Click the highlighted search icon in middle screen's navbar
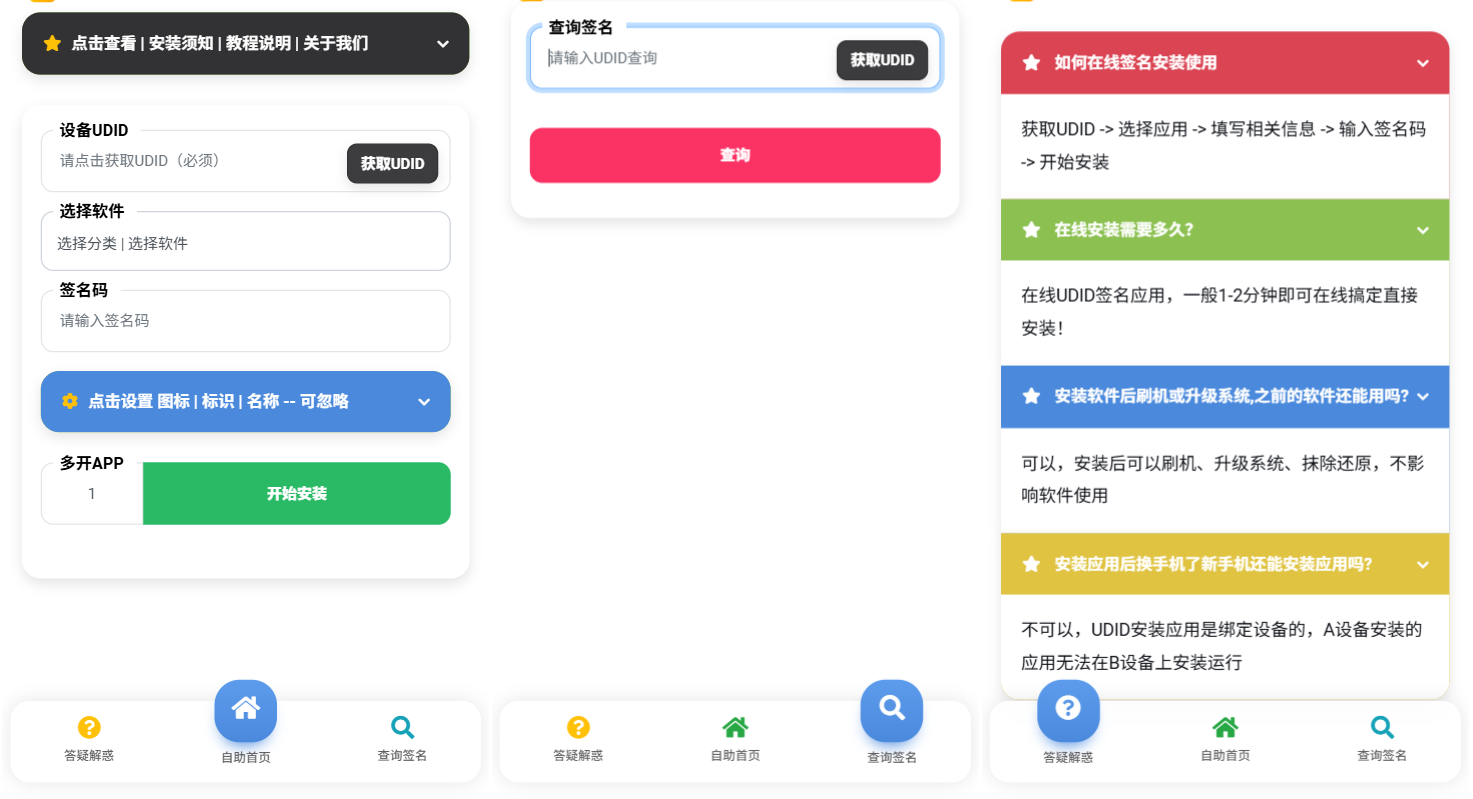 891,710
